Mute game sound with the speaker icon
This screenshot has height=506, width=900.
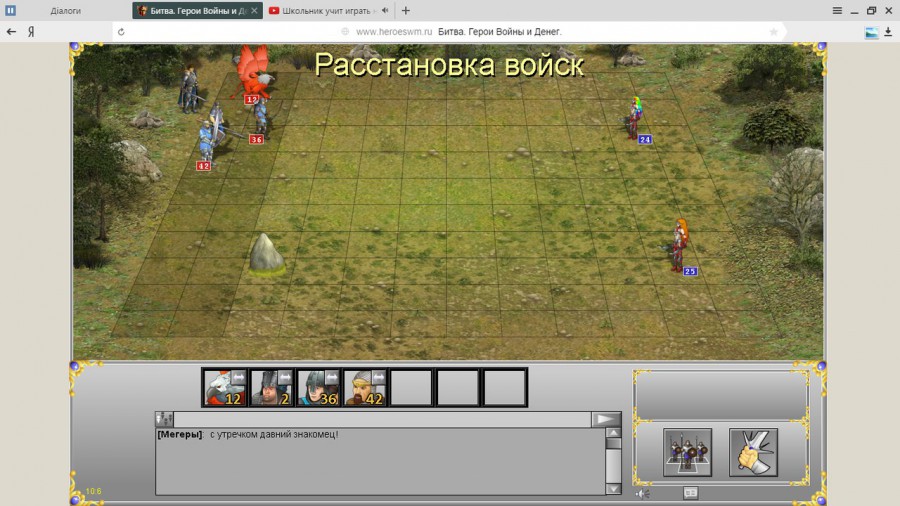pos(642,493)
